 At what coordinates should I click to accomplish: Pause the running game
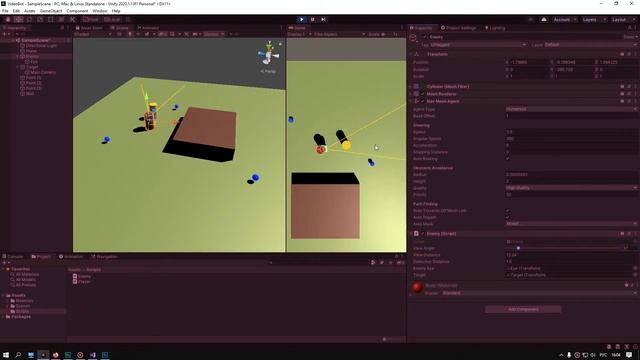tap(313, 19)
